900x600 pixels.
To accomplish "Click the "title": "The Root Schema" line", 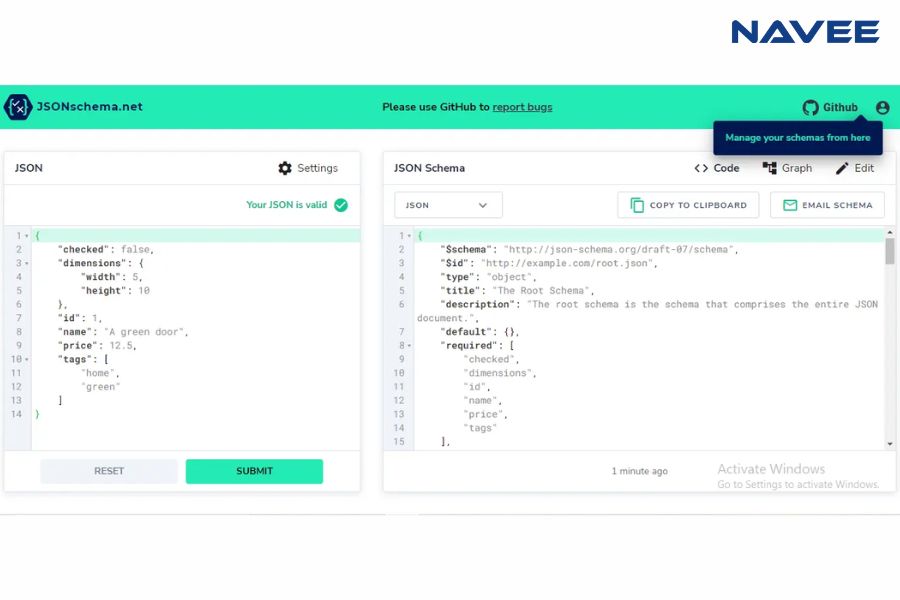I will pos(517,291).
